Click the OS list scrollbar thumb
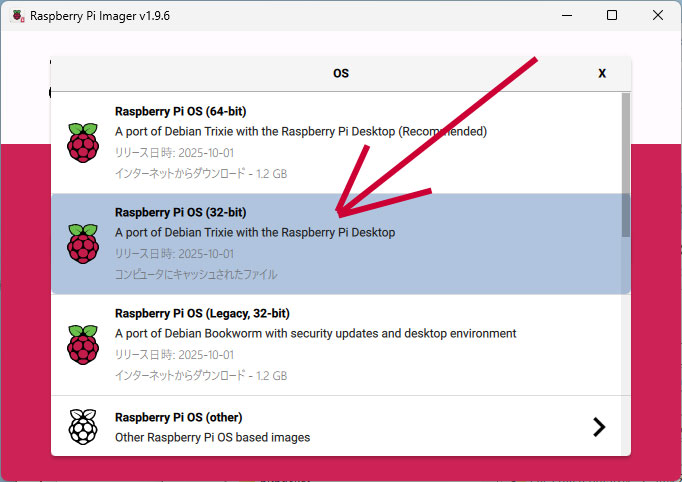The height and width of the screenshot is (482, 682). (x=626, y=165)
